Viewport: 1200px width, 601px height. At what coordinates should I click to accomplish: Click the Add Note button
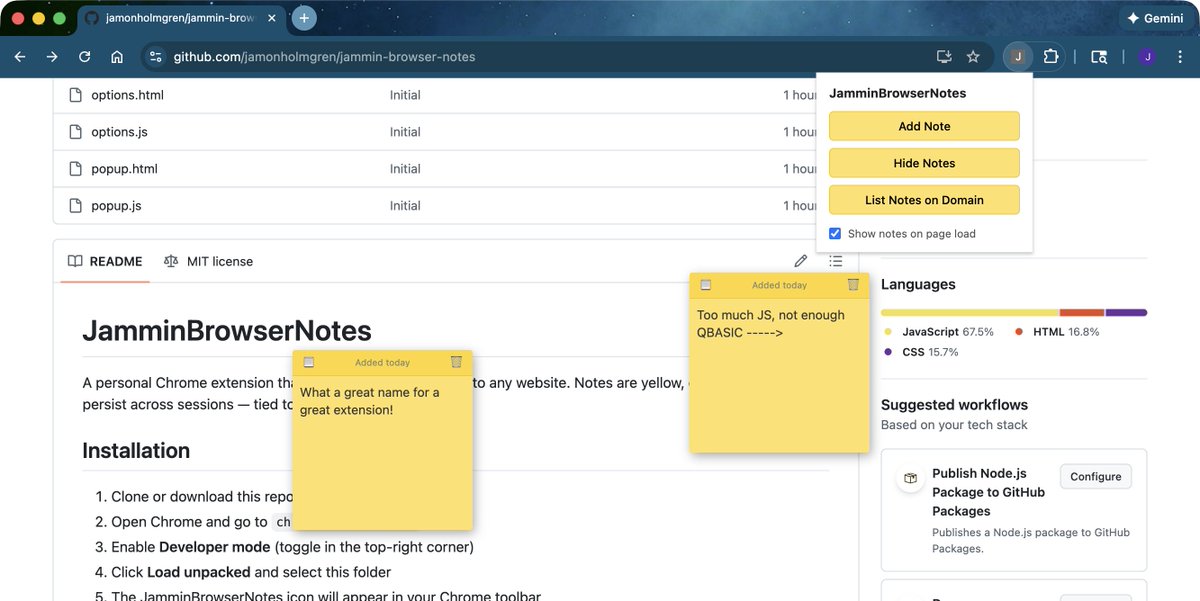pyautogui.click(x=924, y=126)
